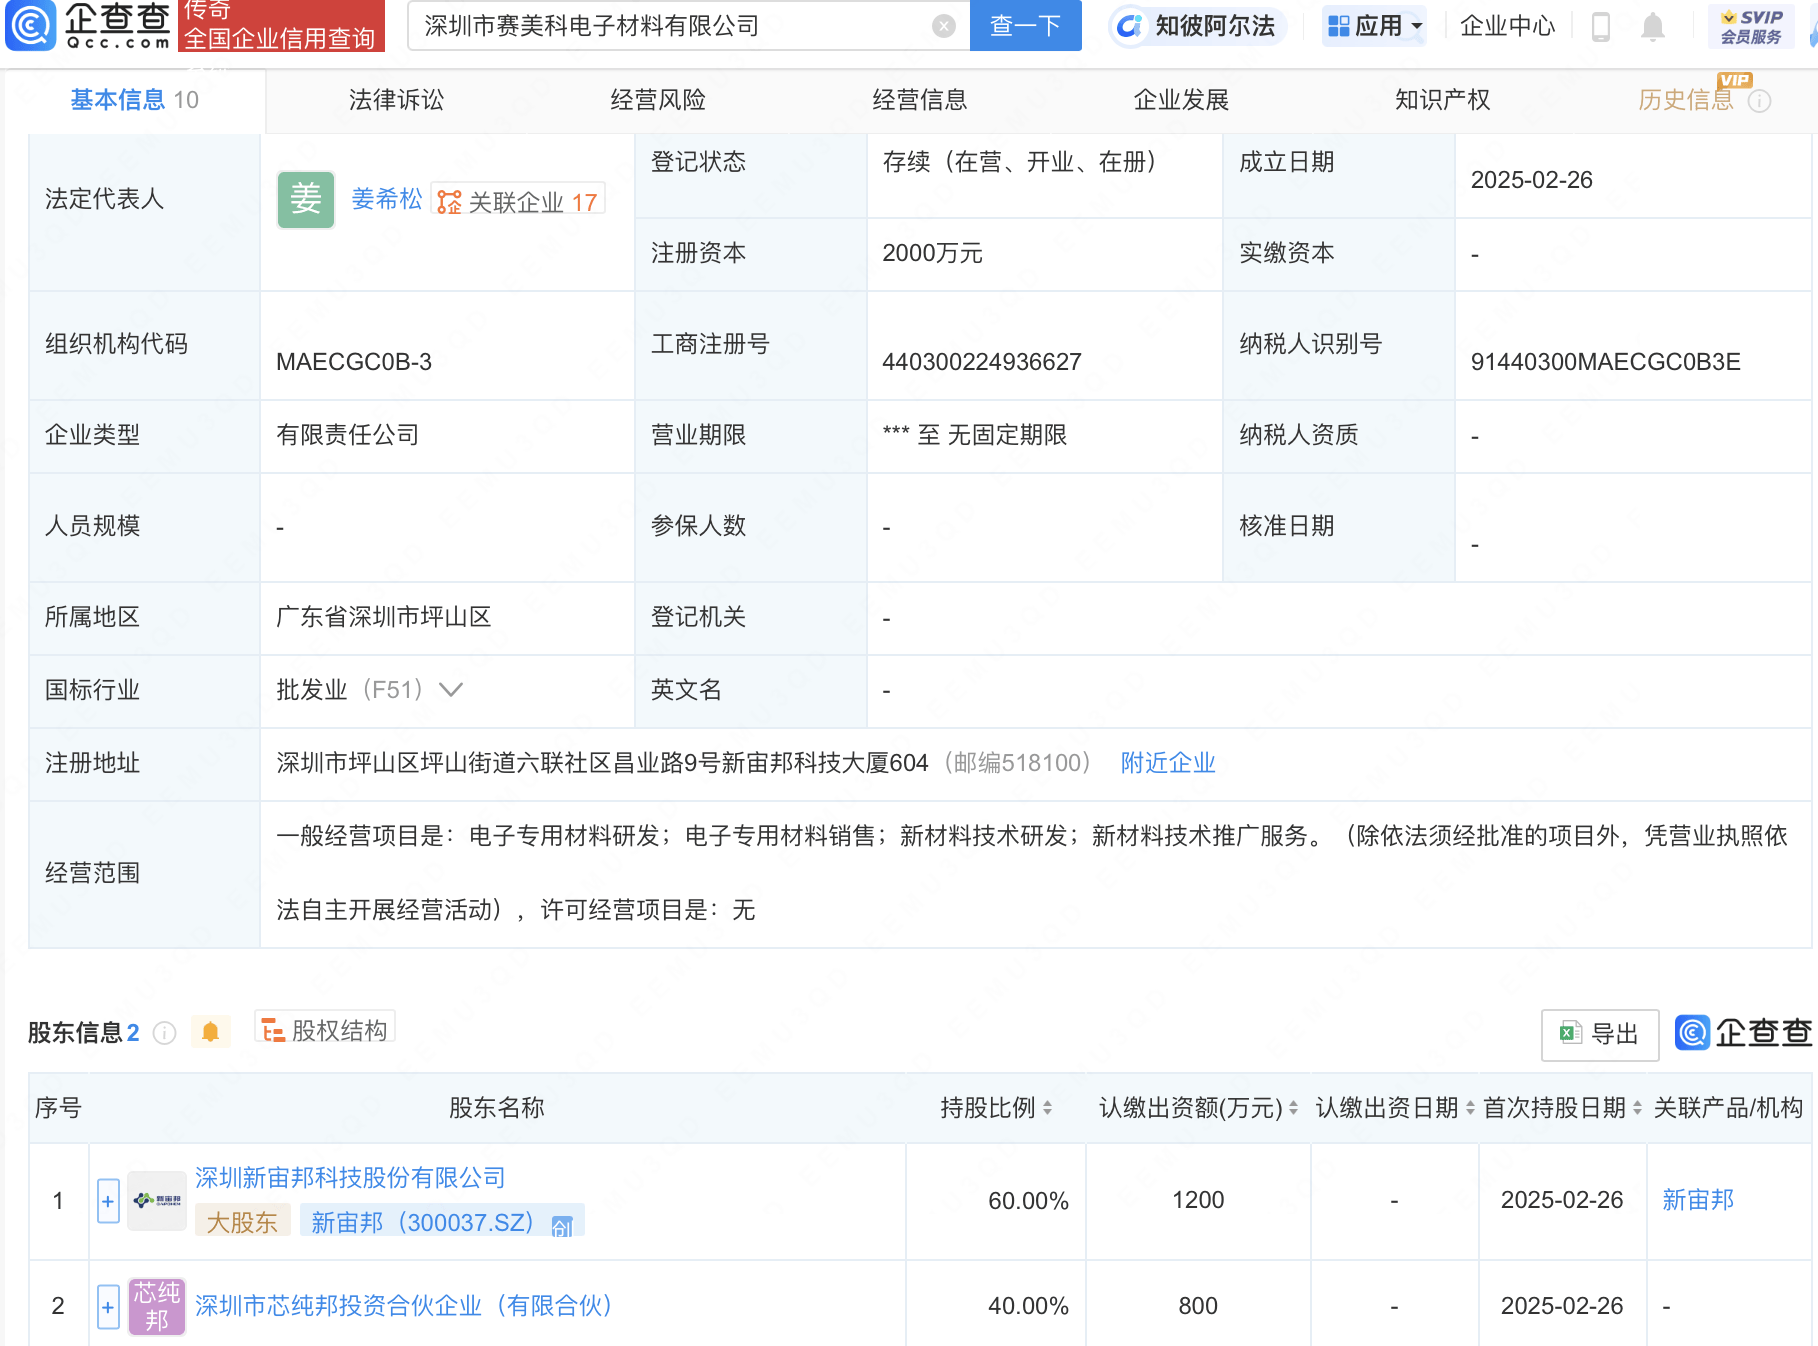Switch to the 法律诉讼 tab
This screenshot has height=1346, width=1818.
coord(396,100)
